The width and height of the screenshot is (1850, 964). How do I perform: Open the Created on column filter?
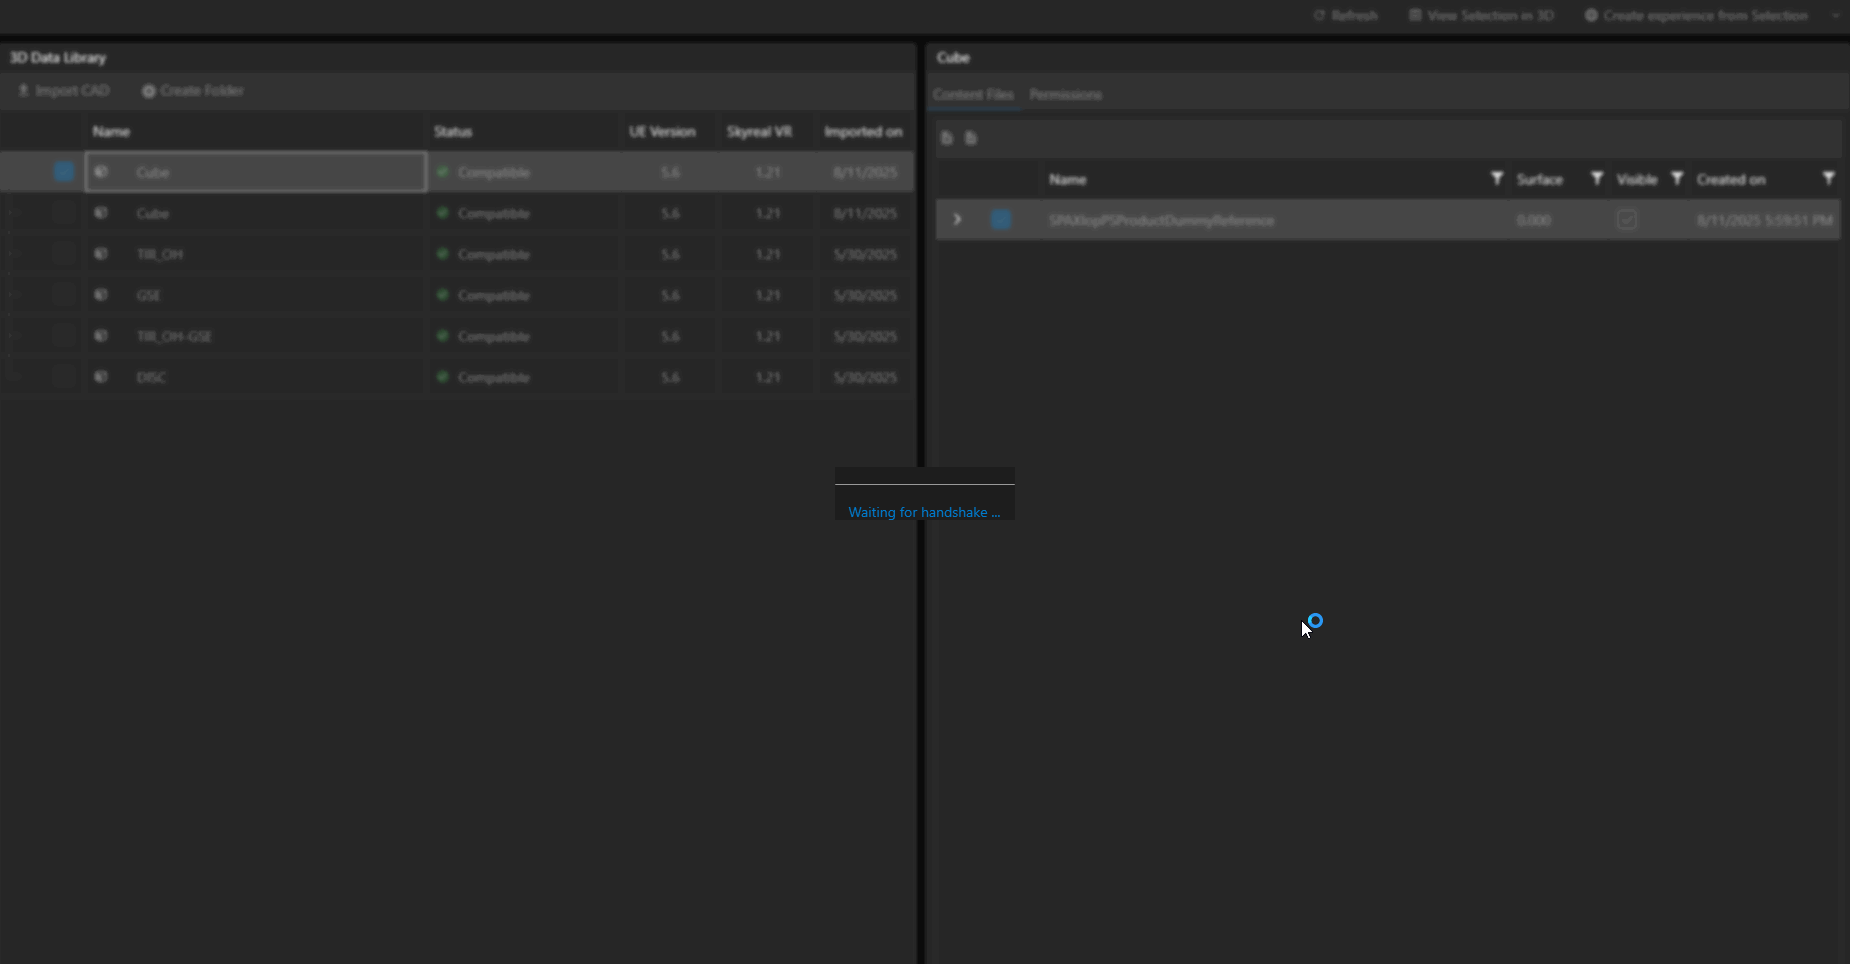tap(1829, 178)
